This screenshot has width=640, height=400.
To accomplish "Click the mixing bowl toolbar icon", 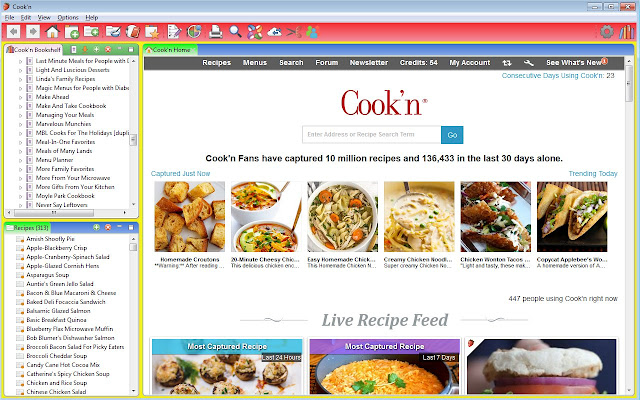I will click(x=113, y=31).
